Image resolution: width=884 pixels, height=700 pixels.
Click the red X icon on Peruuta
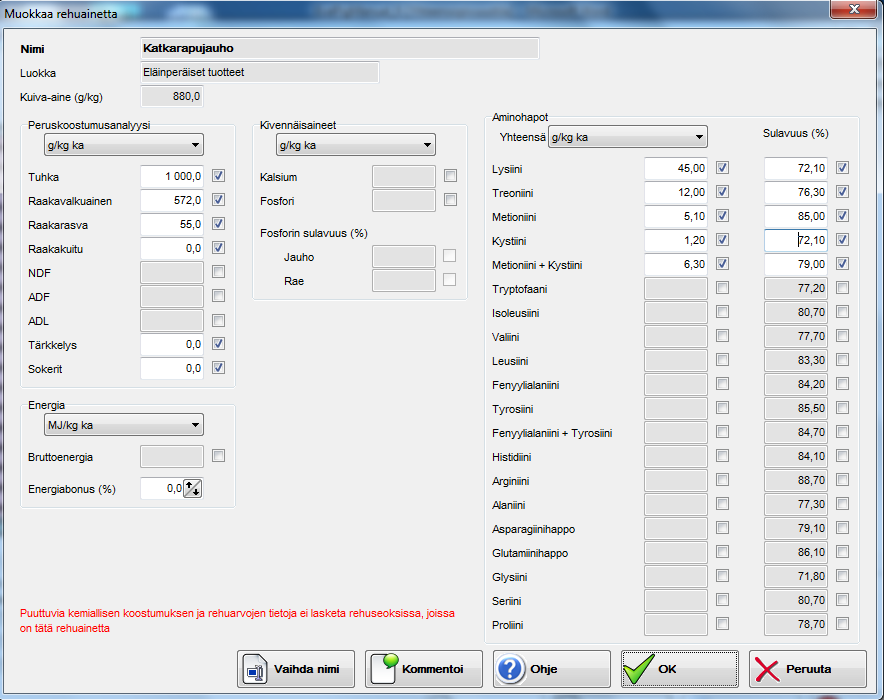pos(767,670)
